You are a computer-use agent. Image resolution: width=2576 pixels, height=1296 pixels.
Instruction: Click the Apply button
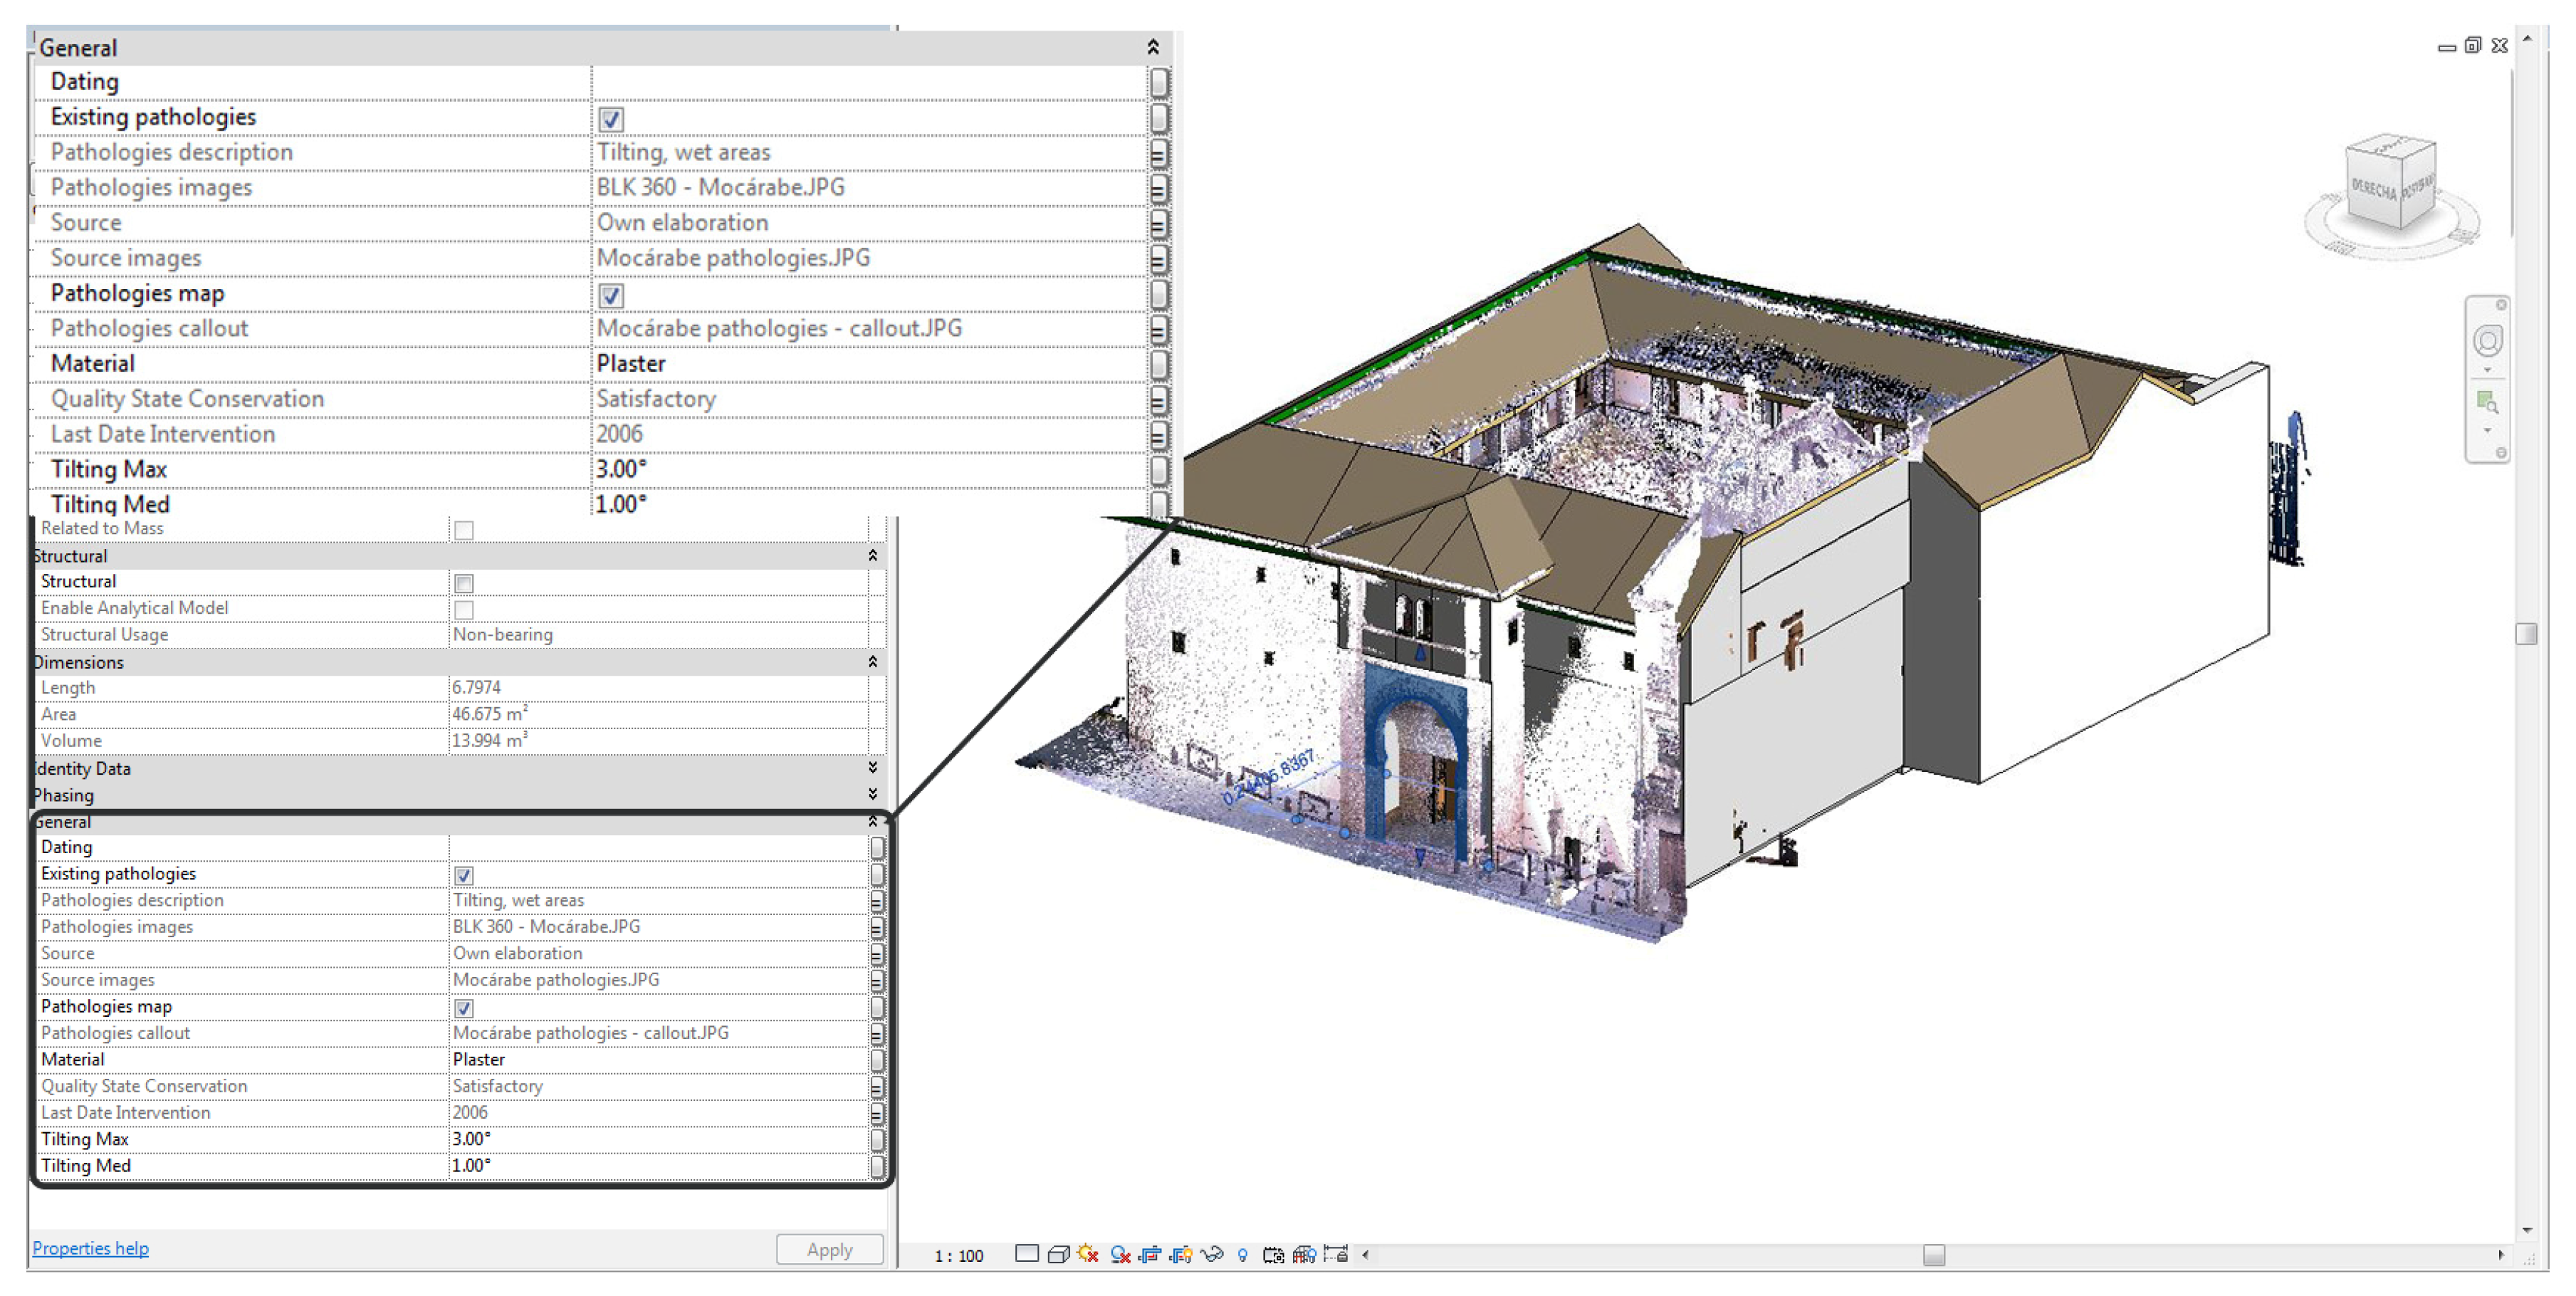(x=829, y=1249)
